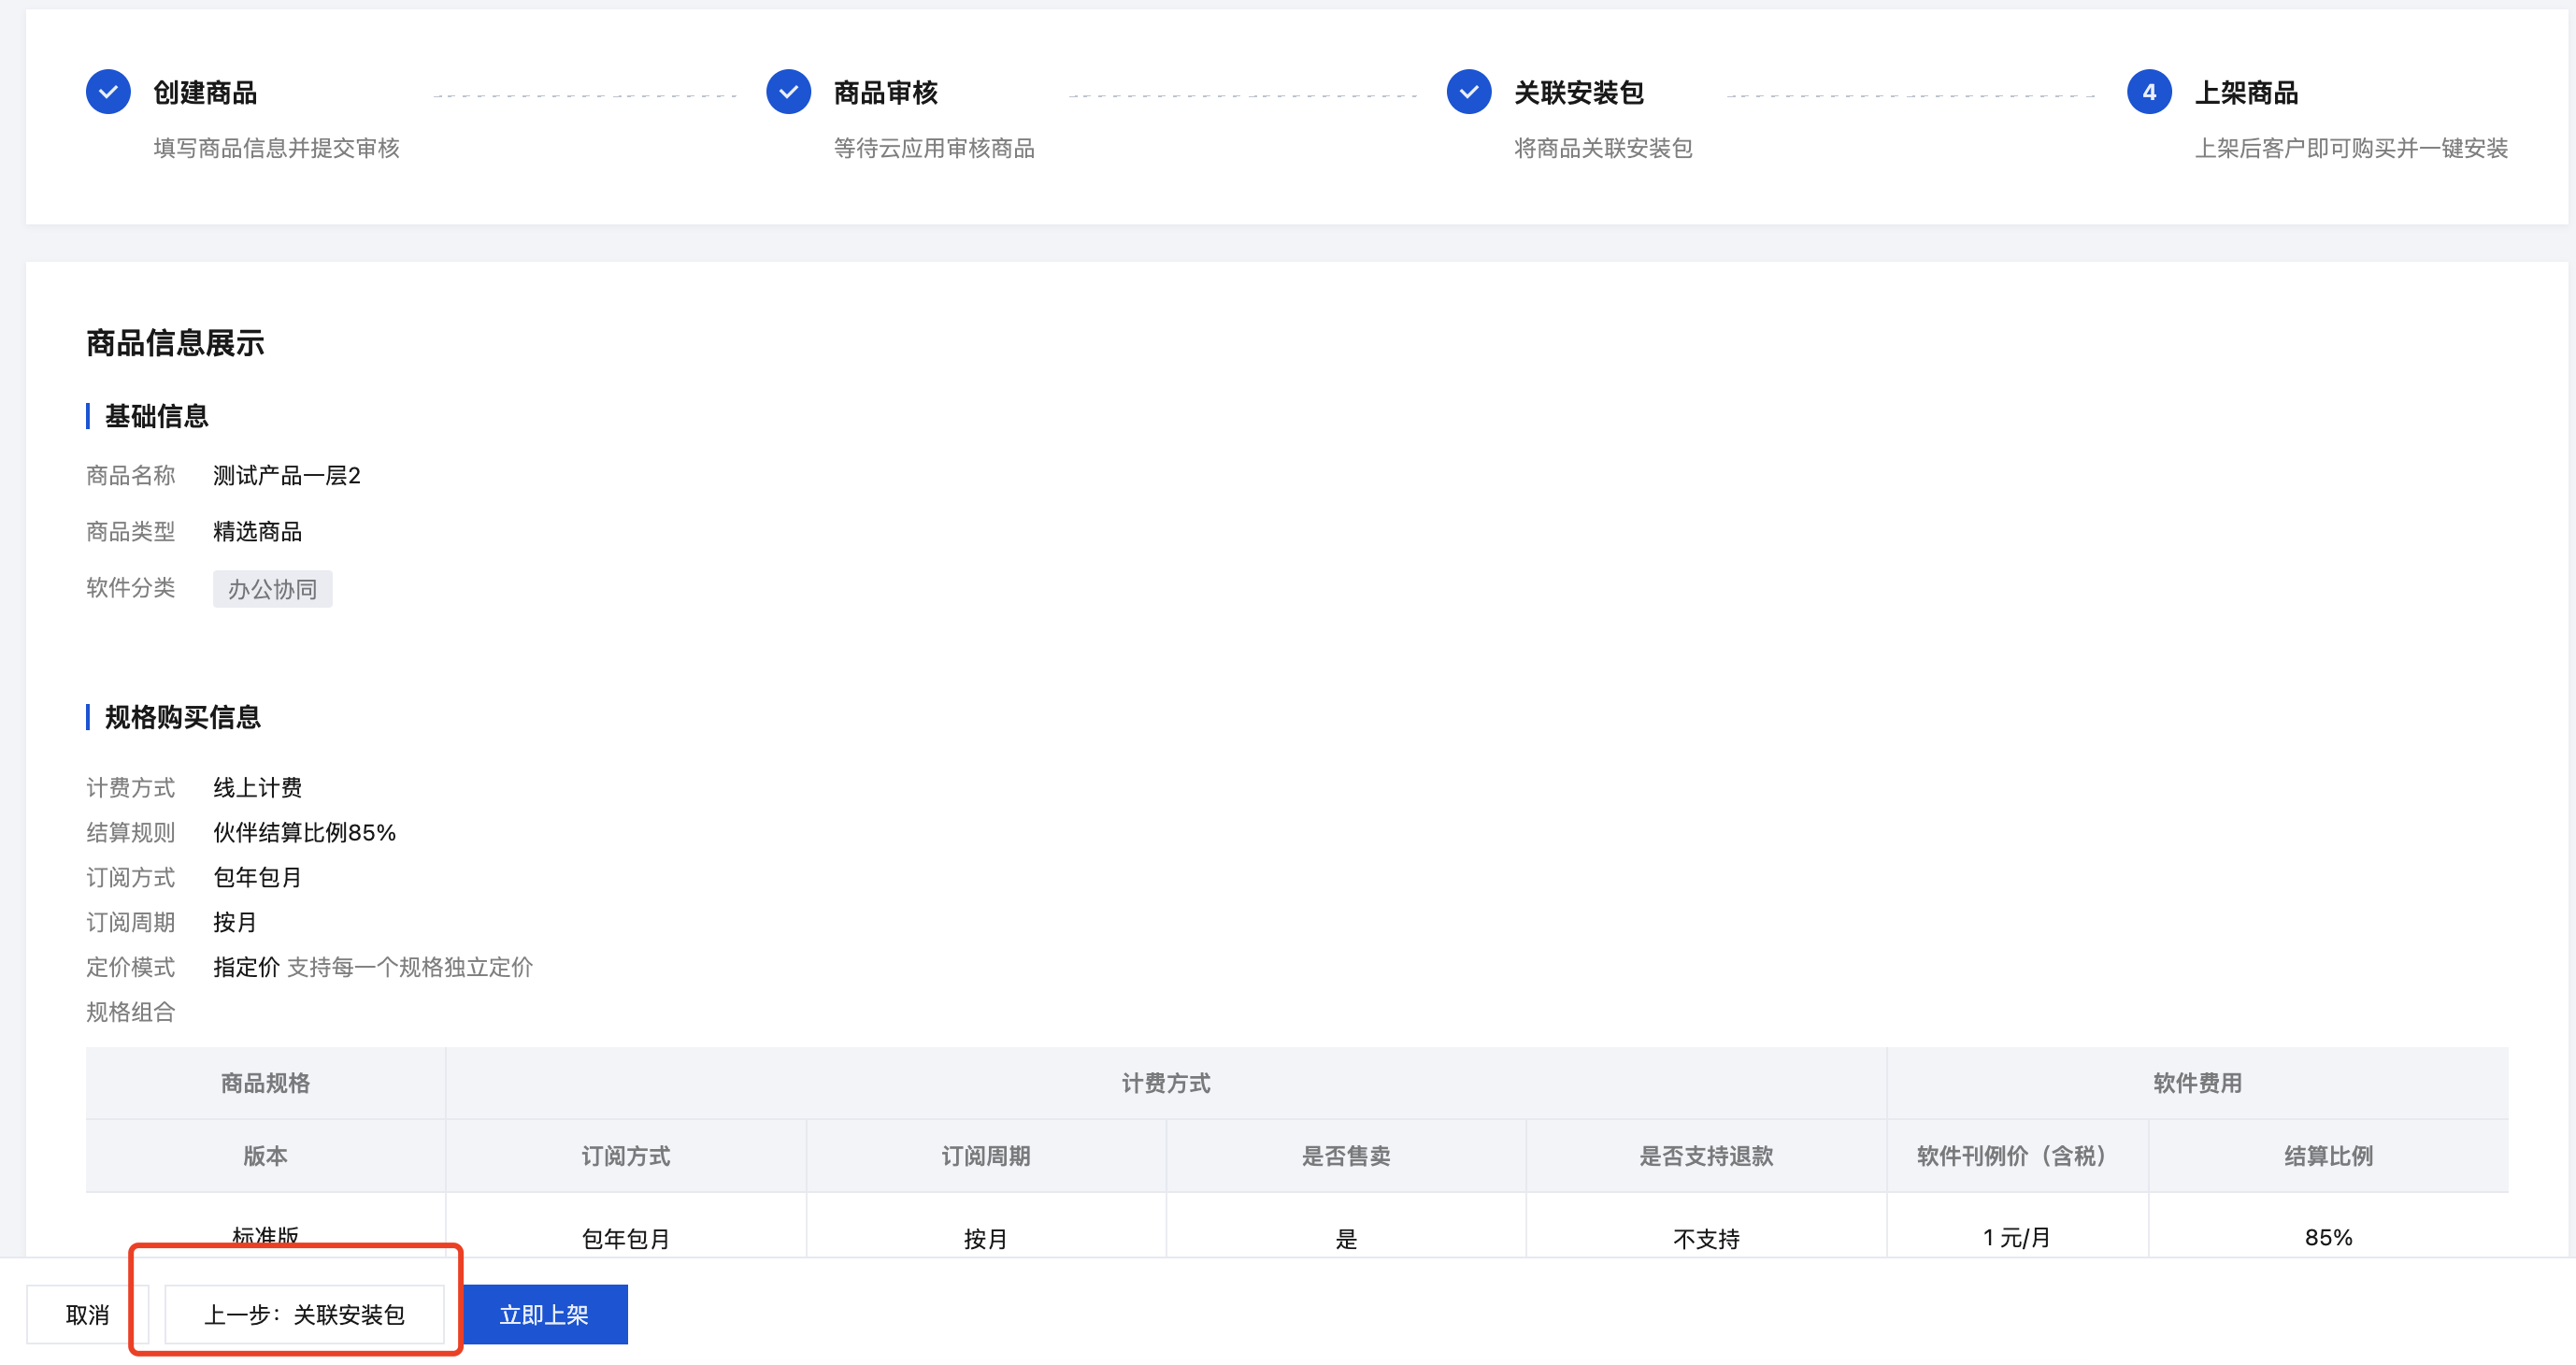Click the 商品信息展示 heading

pyautogui.click(x=175, y=343)
